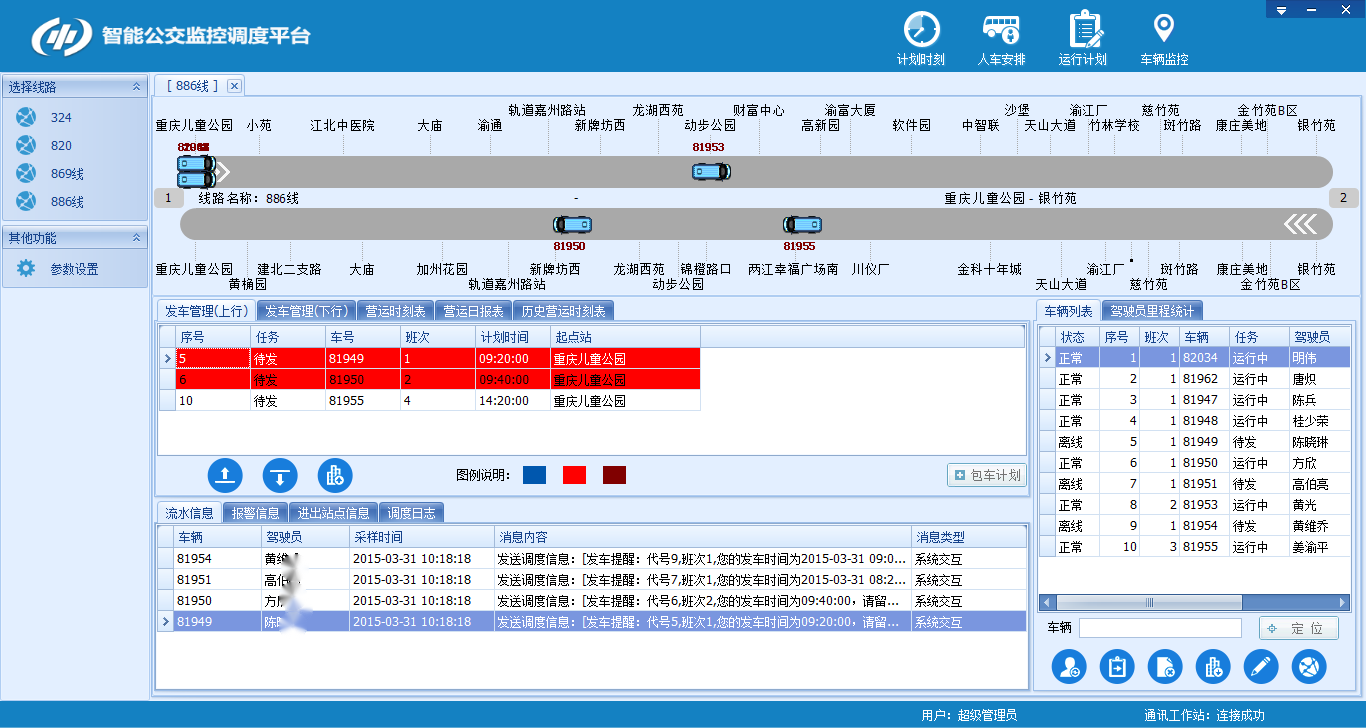Click the delete document icon
1366x728 pixels.
[x=1165, y=666]
